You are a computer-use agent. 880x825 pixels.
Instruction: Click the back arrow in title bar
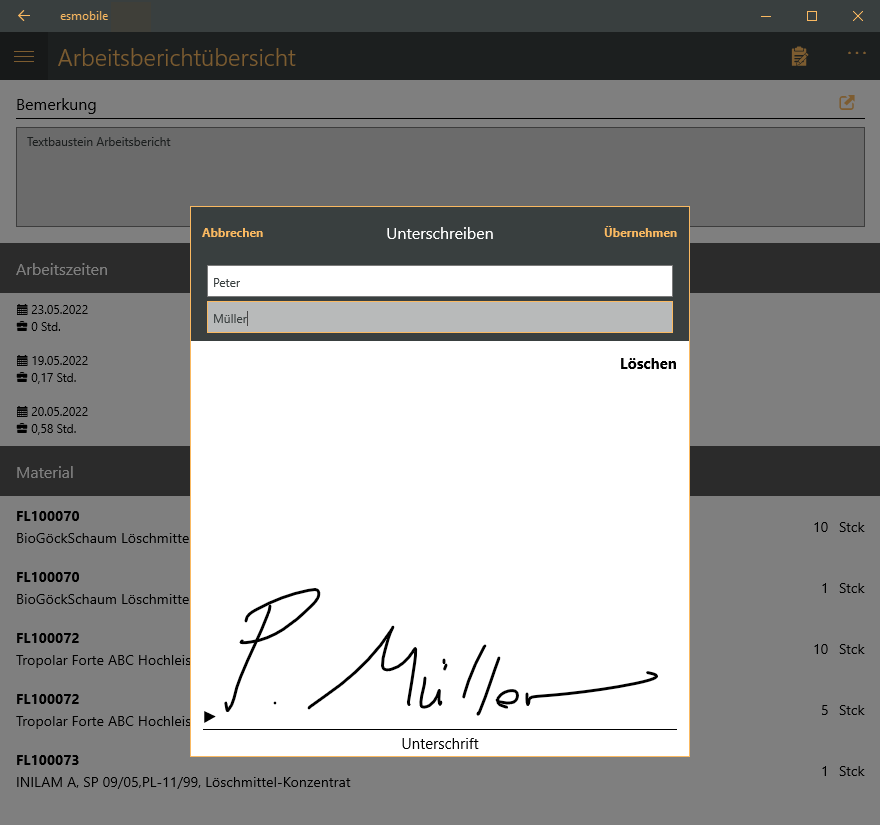[24, 16]
